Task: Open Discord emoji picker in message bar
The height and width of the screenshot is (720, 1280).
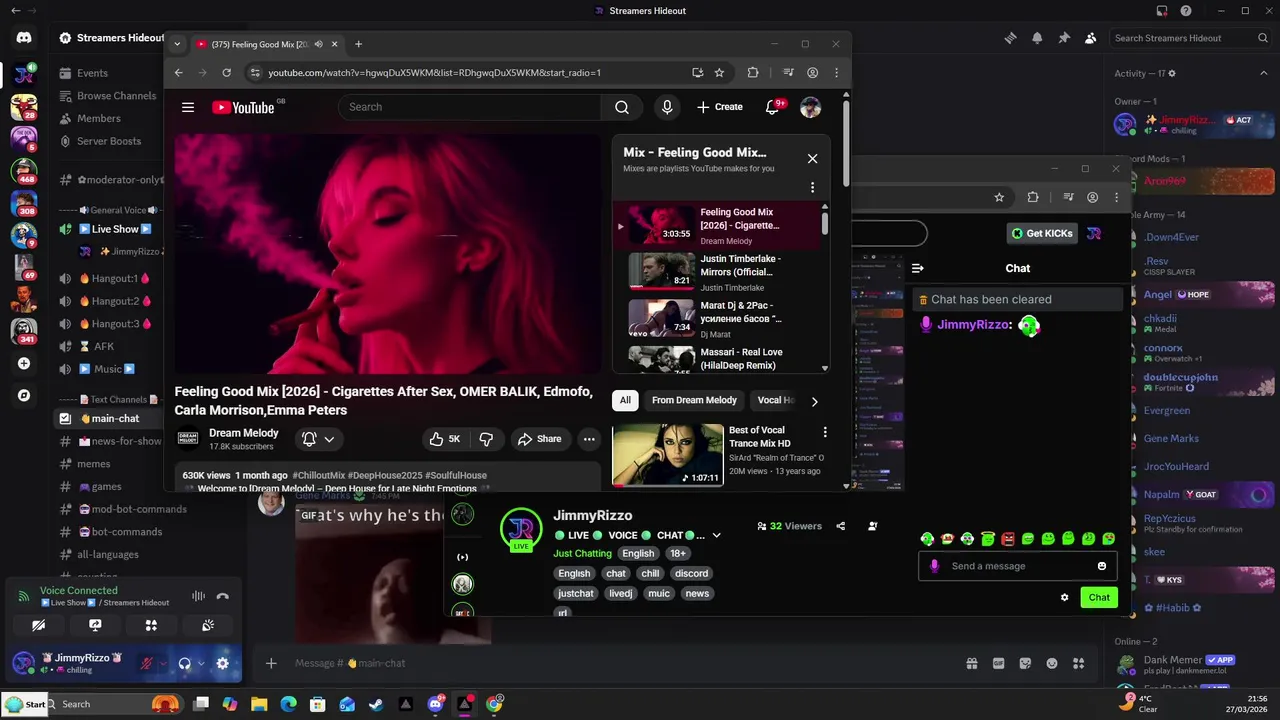Action: [1052, 663]
